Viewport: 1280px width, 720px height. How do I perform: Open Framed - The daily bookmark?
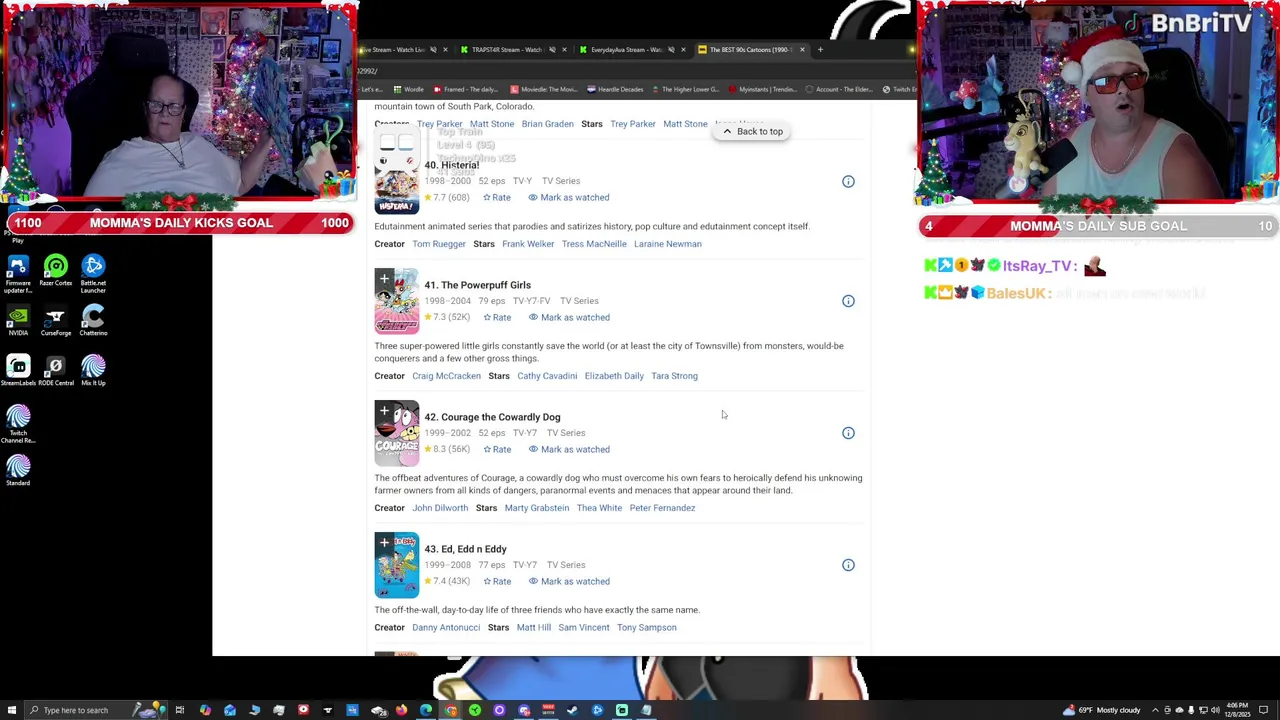tap(464, 89)
